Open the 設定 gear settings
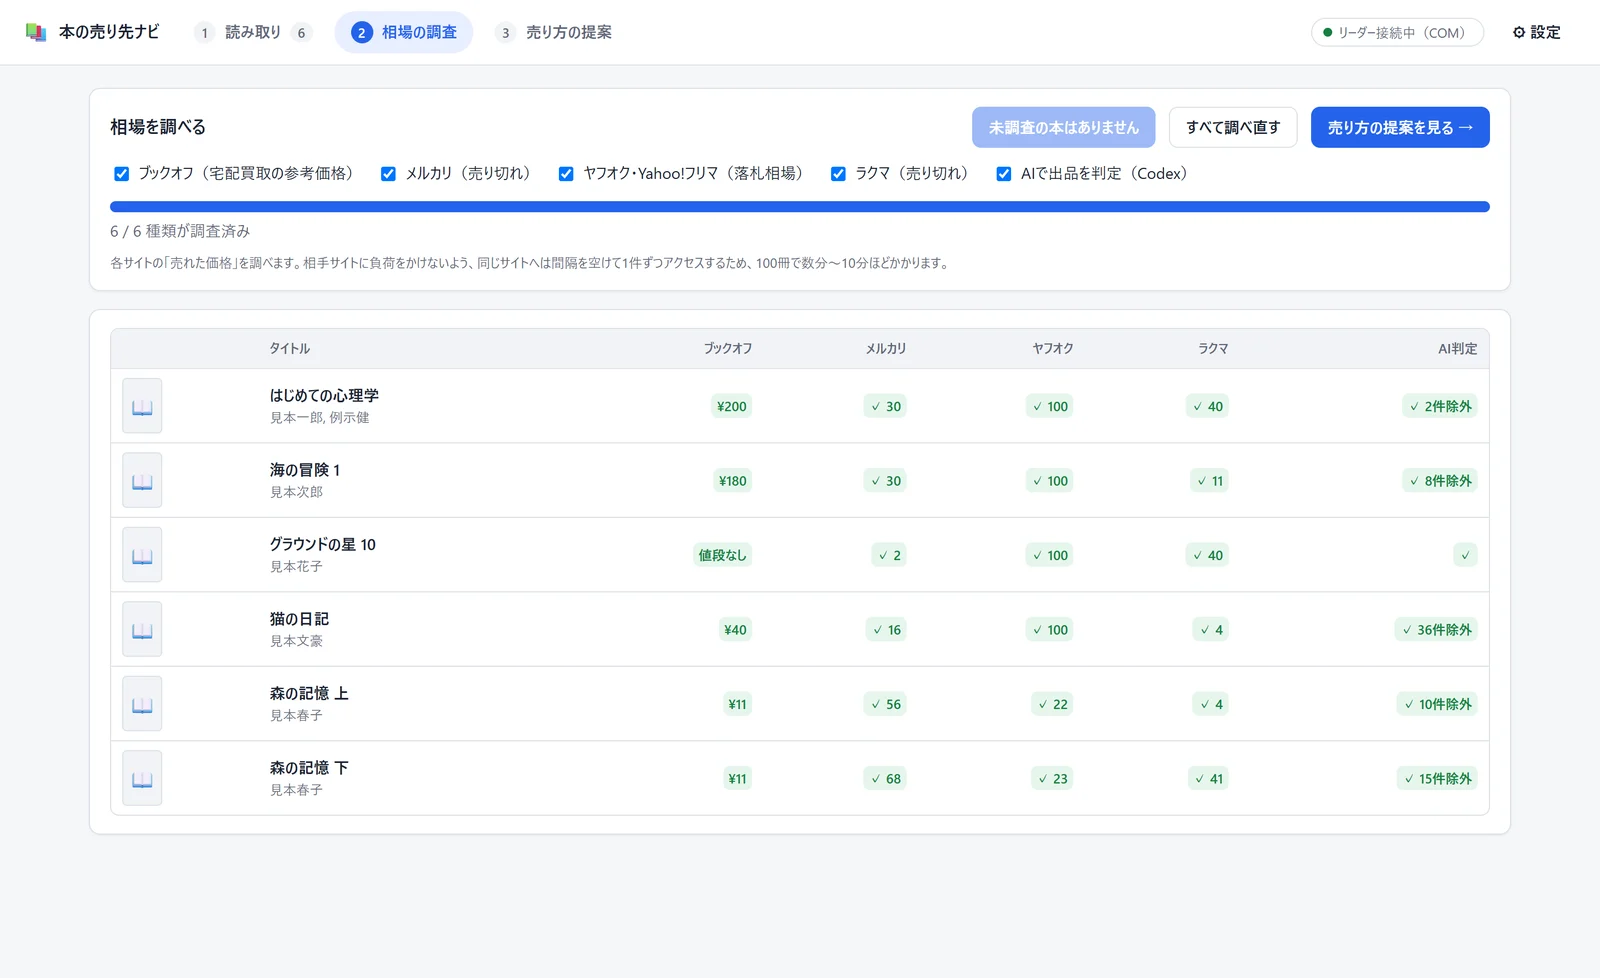Viewport: 1600px width, 978px height. (1537, 32)
